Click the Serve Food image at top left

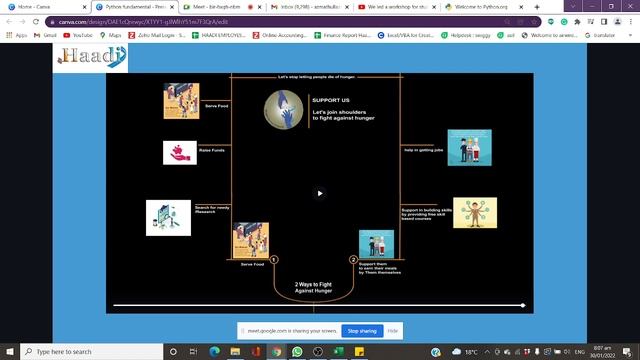[x=182, y=101]
